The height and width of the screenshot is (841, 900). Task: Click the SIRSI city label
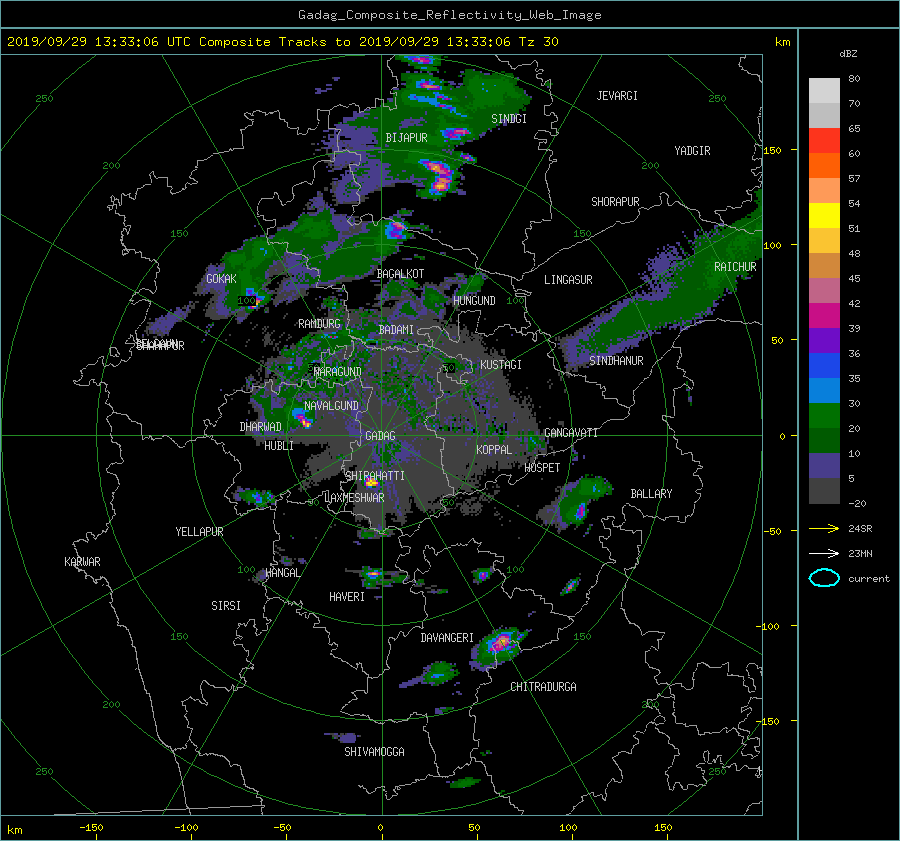click(226, 606)
